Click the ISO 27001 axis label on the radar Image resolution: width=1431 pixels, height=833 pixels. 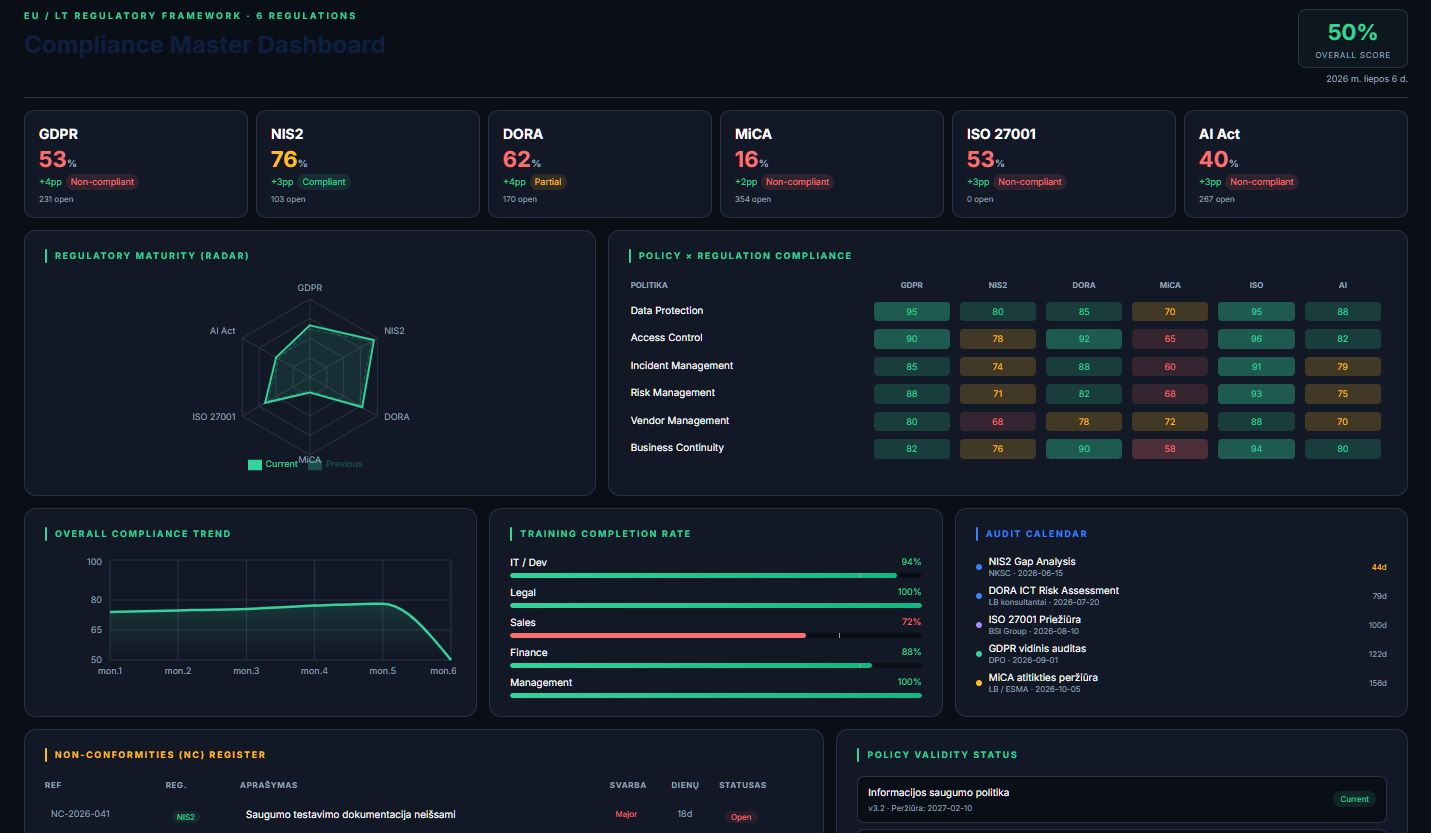point(214,417)
